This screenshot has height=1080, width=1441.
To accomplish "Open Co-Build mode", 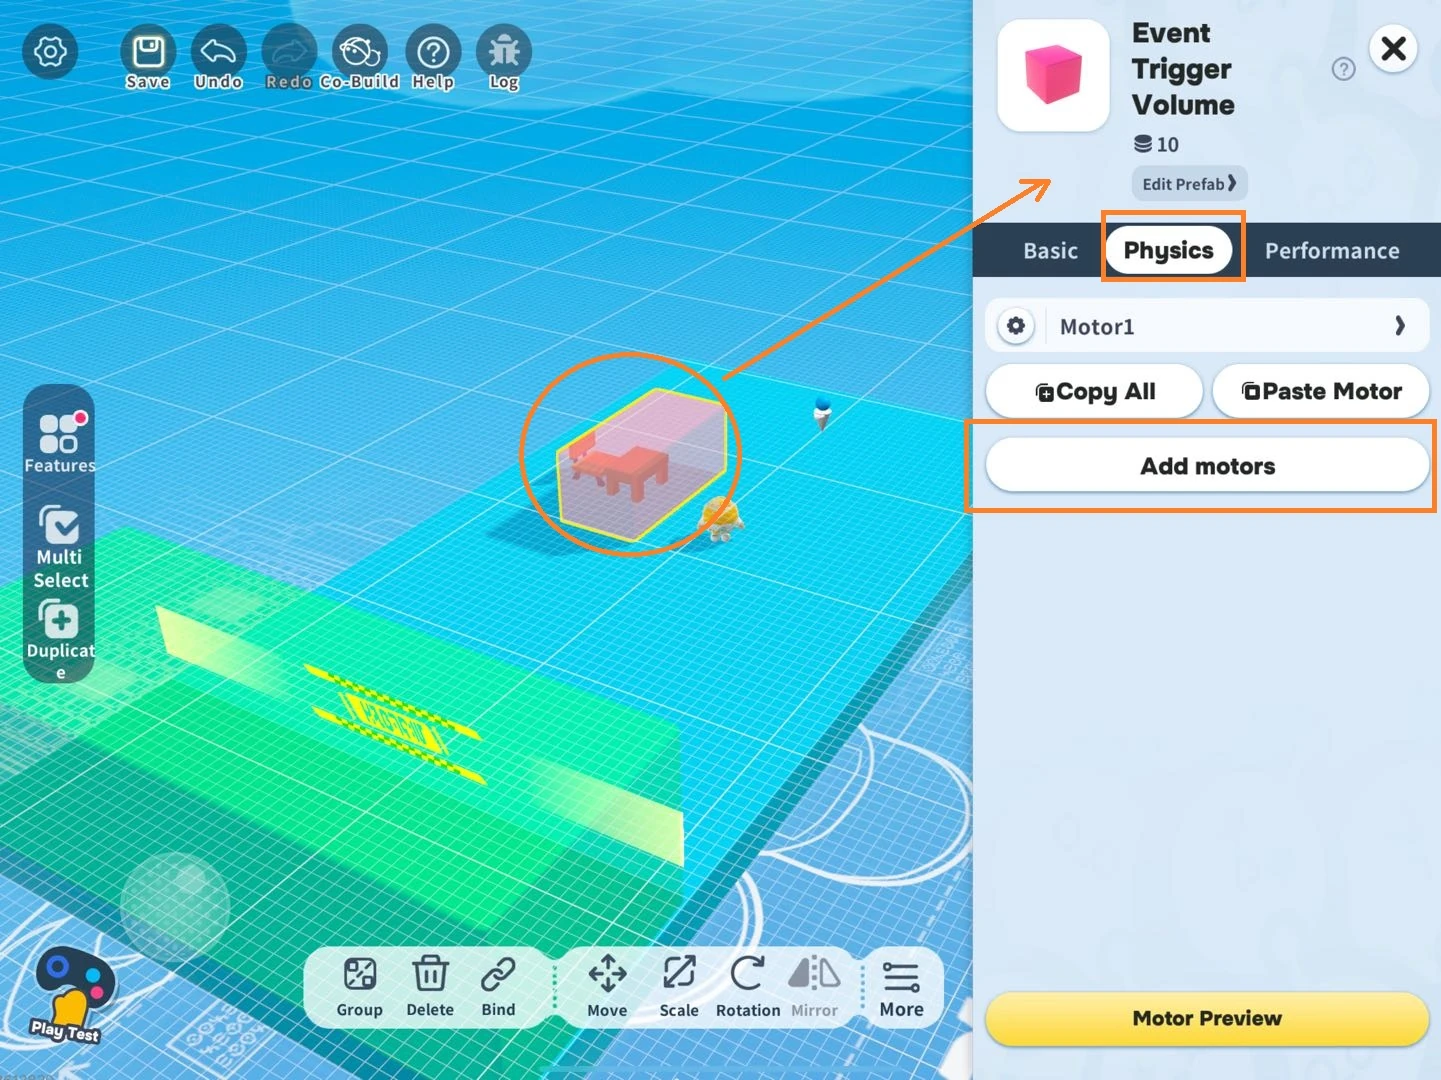I will click(x=360, y=58).
